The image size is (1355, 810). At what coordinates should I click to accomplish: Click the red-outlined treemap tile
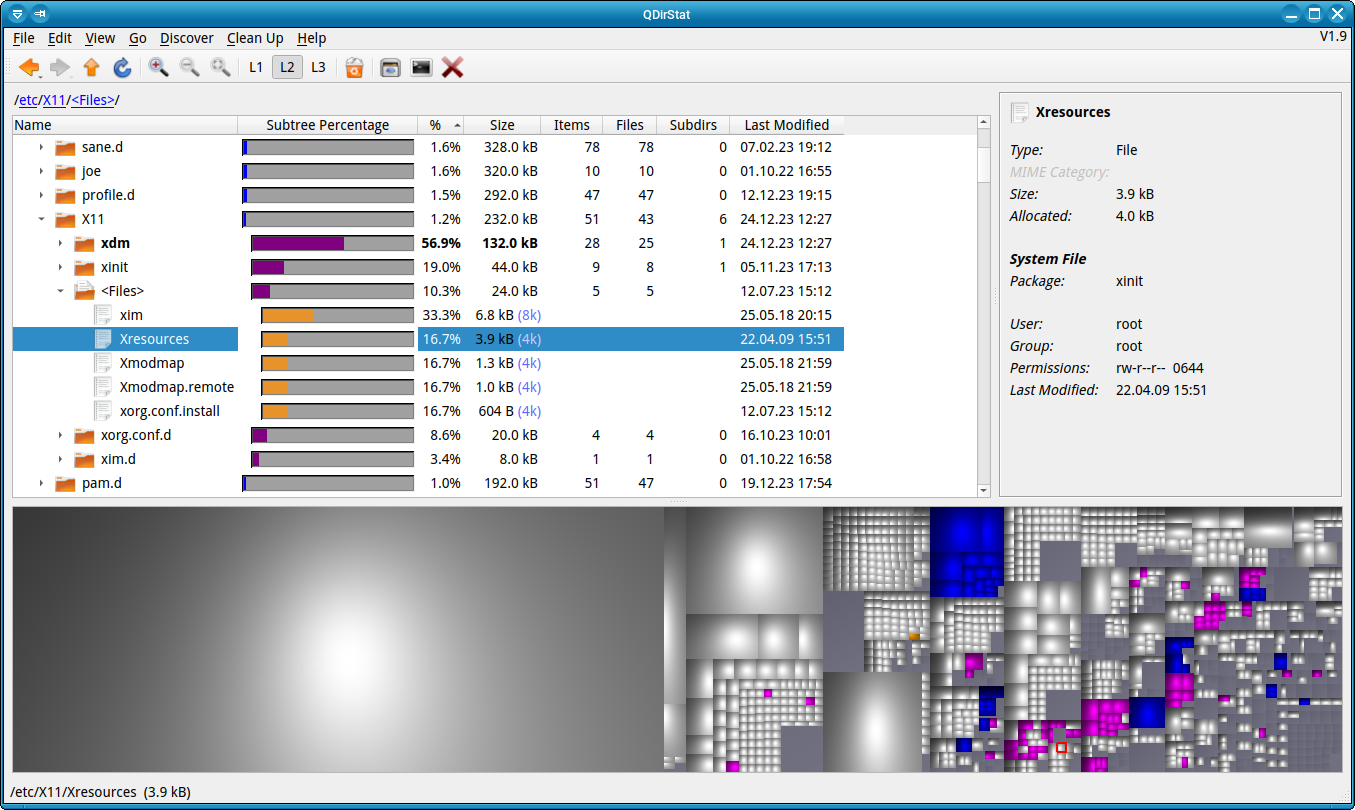click(x=1061, y=747)
